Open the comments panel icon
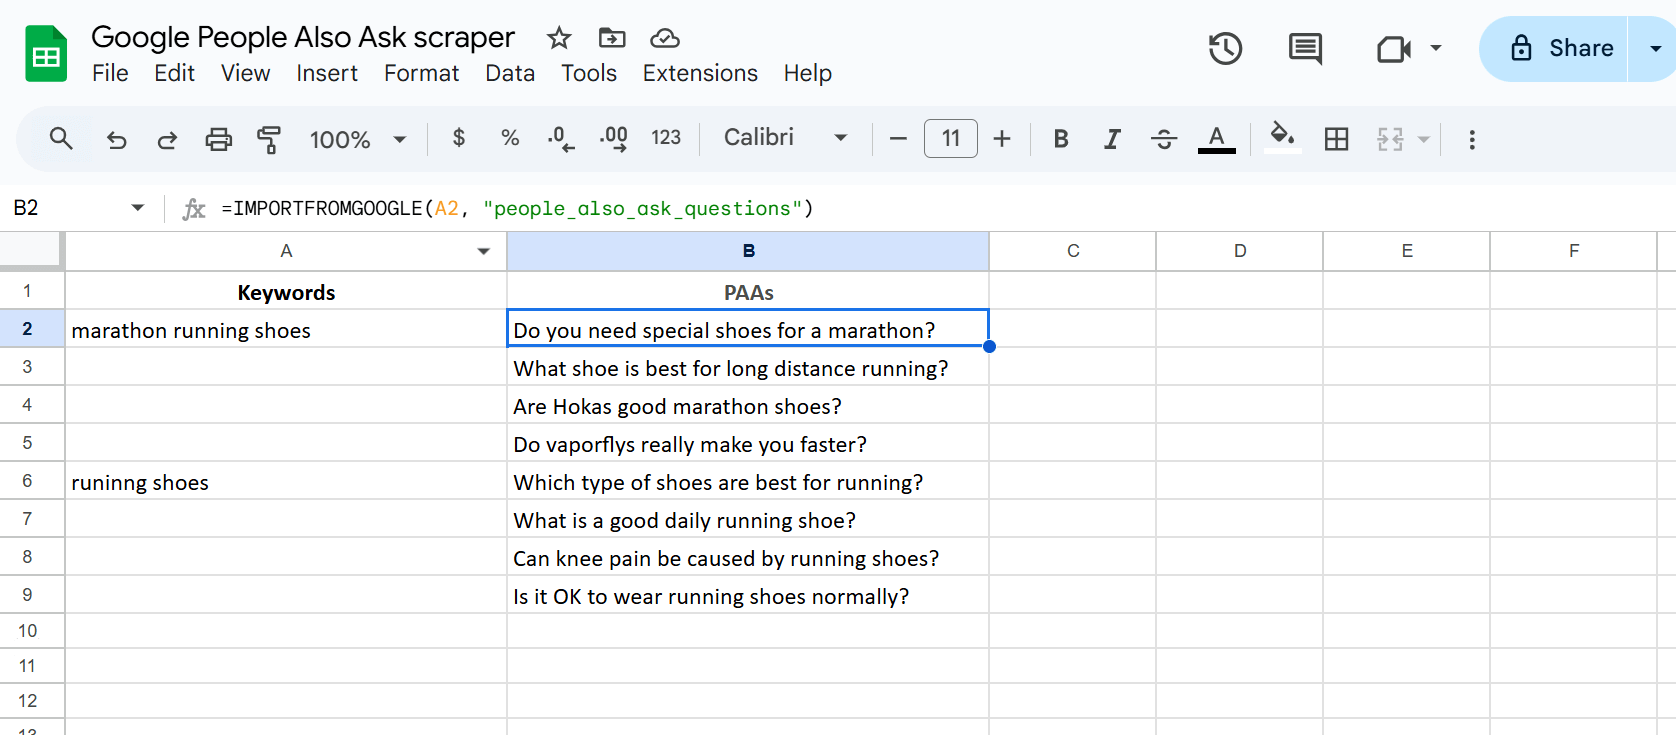Image resolution: width=1676 pixels, height=735 pixels. point(1305,48)
